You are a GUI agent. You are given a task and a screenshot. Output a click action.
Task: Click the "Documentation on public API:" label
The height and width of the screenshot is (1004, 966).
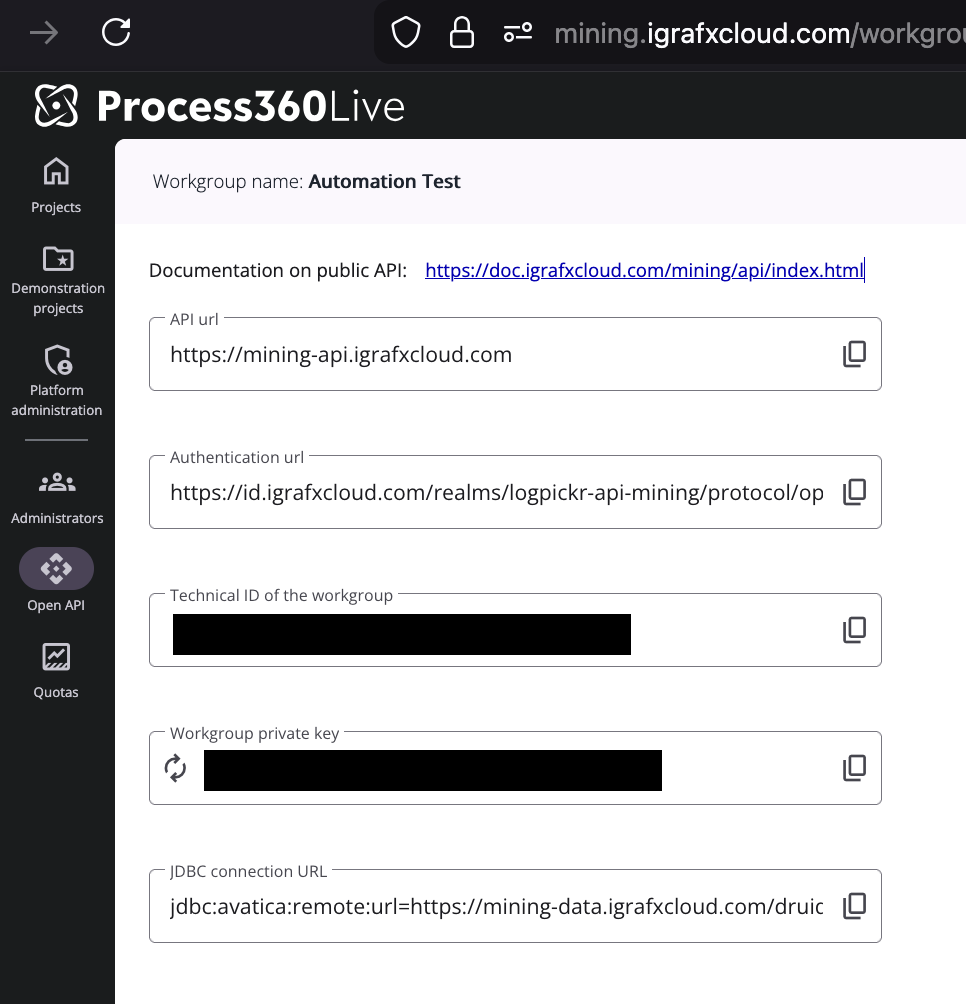coord(278,270)
